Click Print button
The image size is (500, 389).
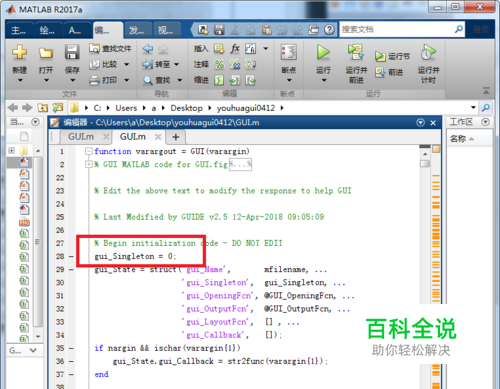[x=103, y=80]
